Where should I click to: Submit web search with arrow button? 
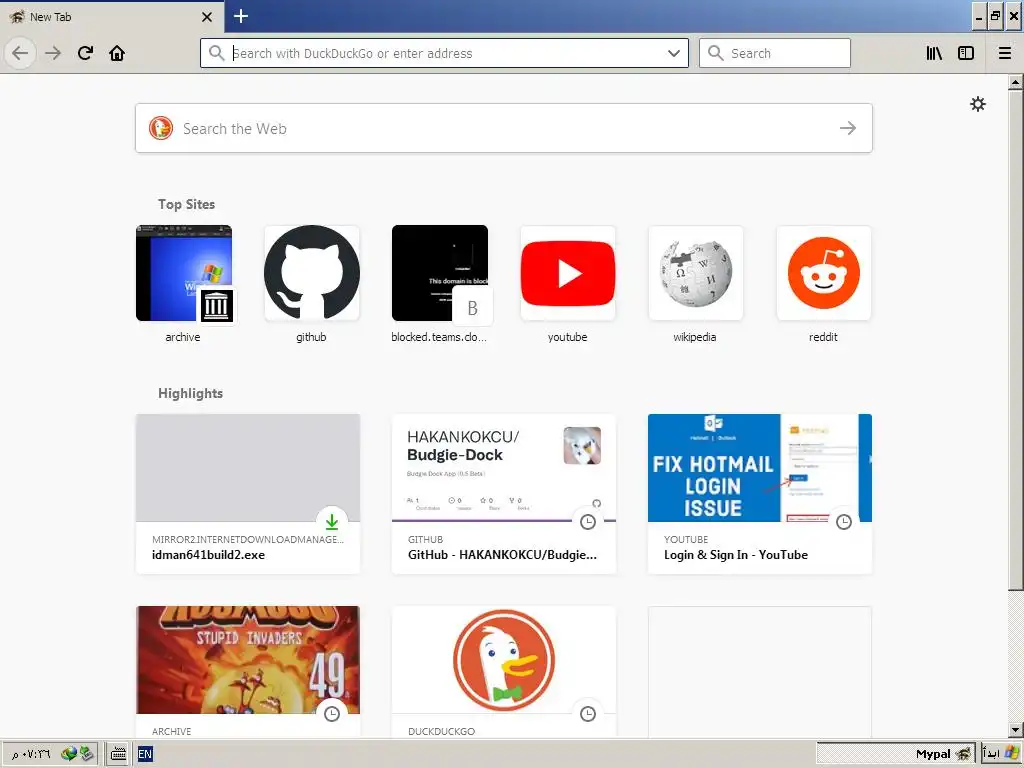coord(848,128)
